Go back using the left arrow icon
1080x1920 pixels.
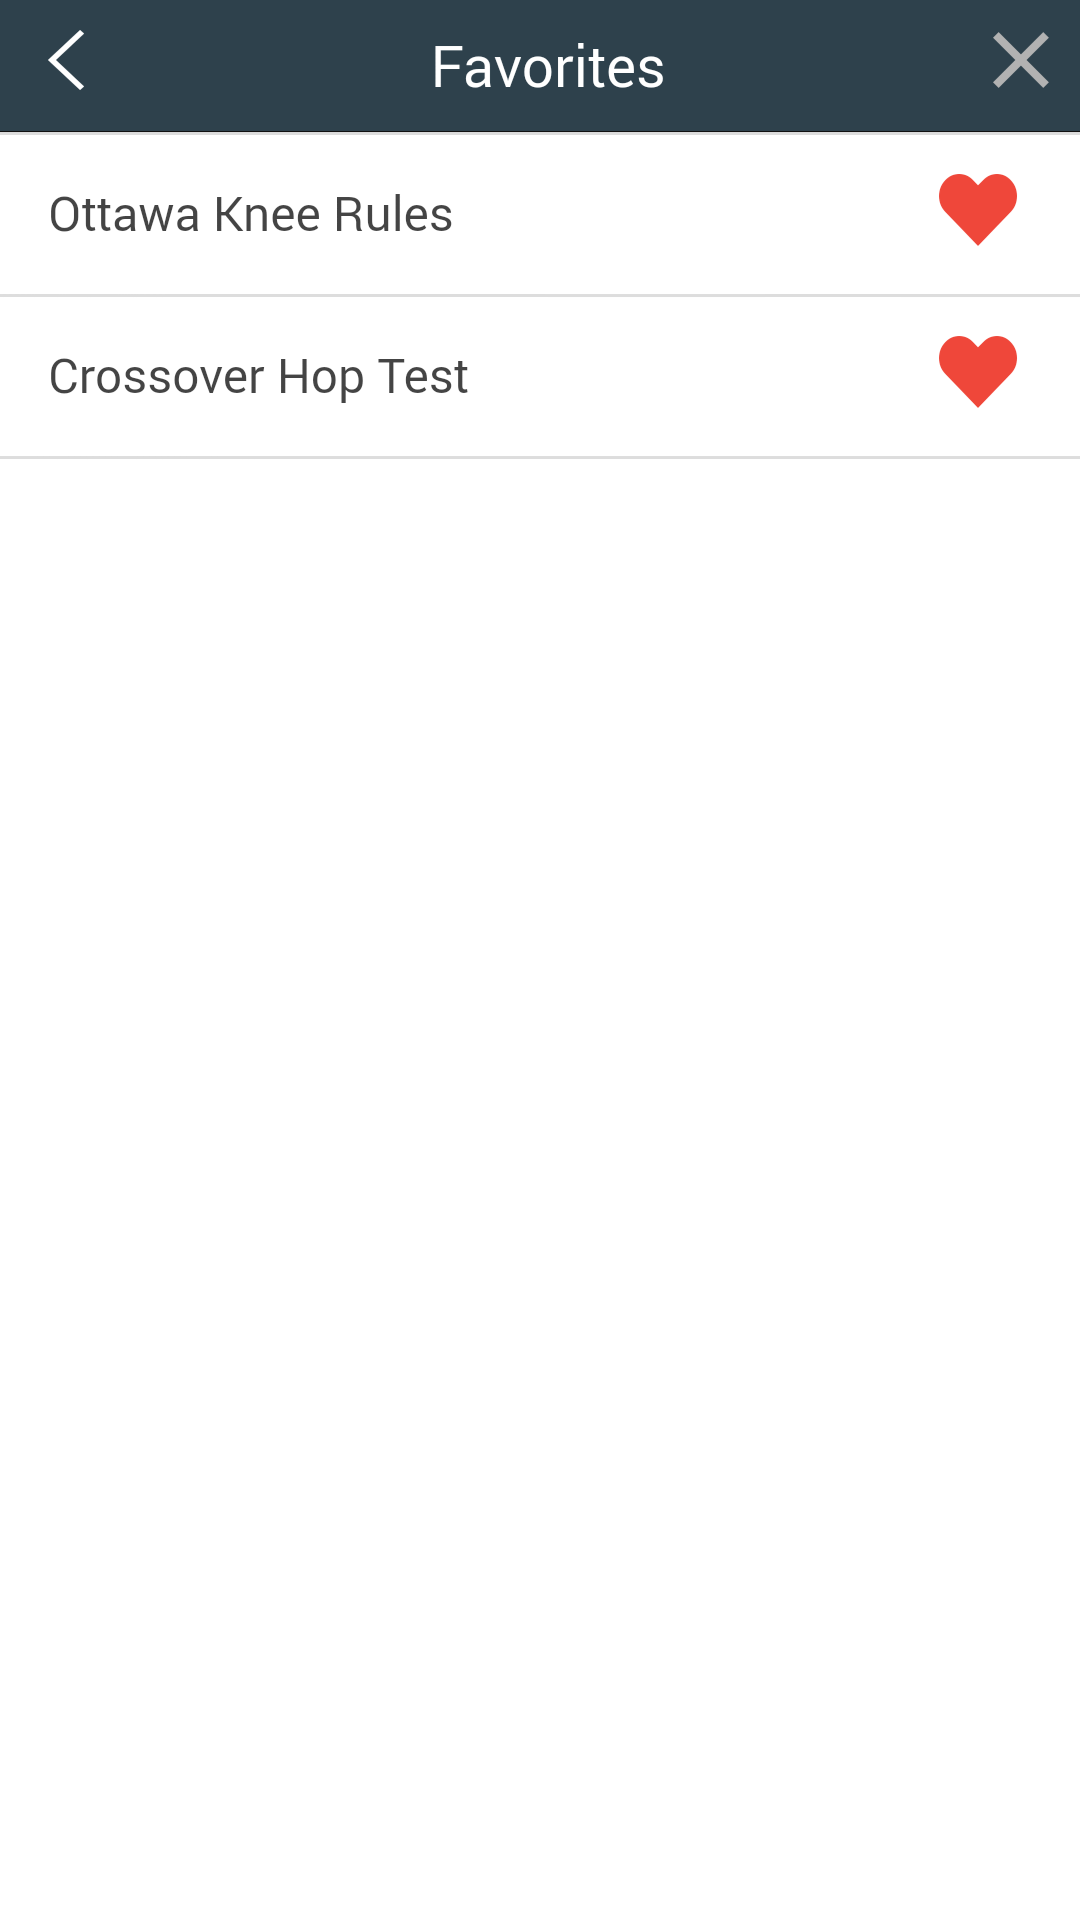66,61
